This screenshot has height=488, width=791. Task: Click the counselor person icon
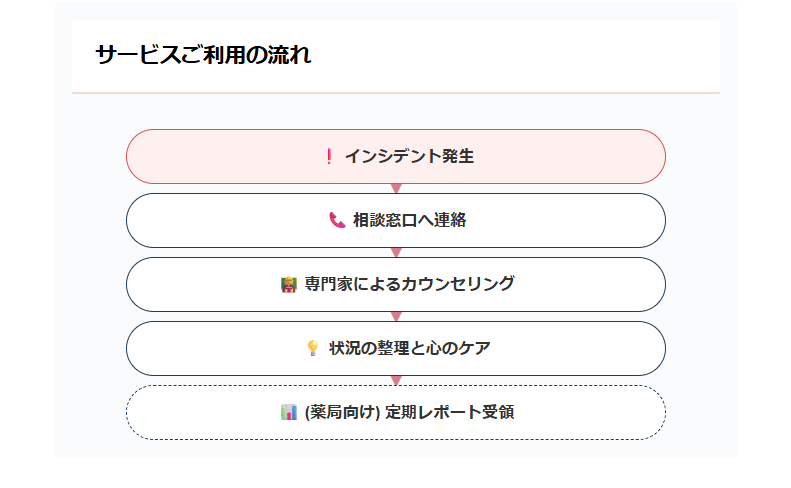tap(289, 284)
